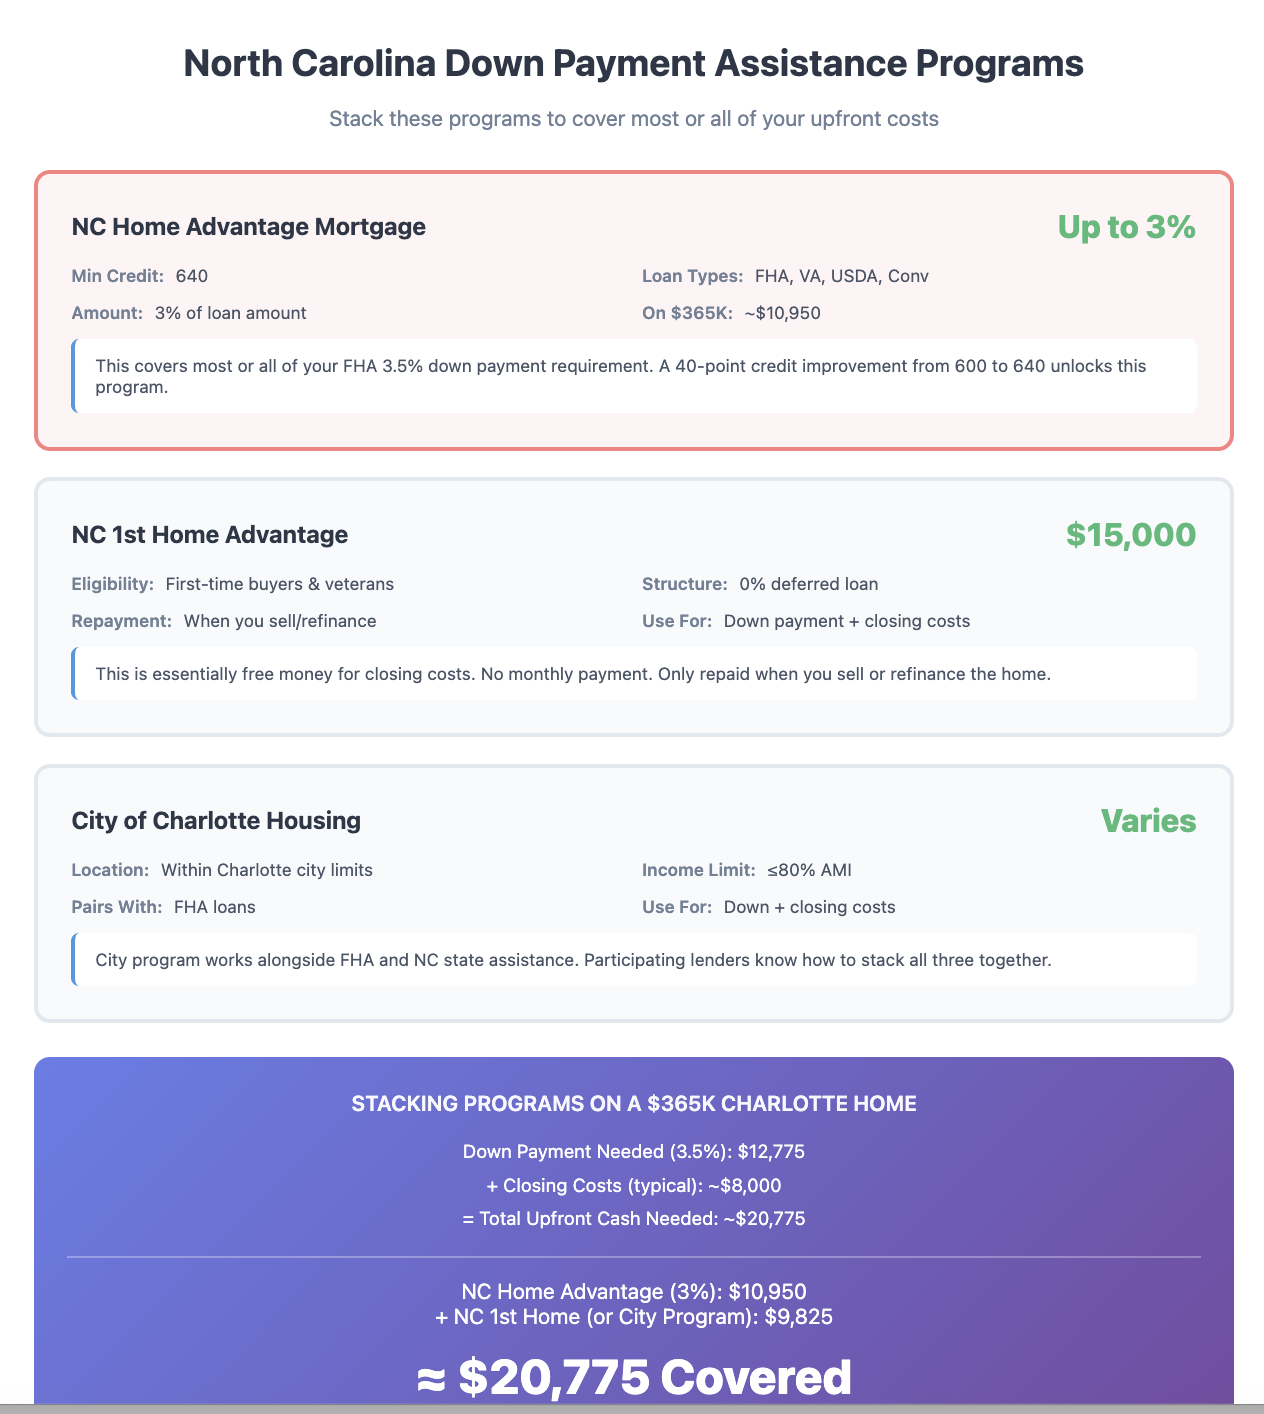Click the NC Home Advantage Mortgage heading

(248, 227)
